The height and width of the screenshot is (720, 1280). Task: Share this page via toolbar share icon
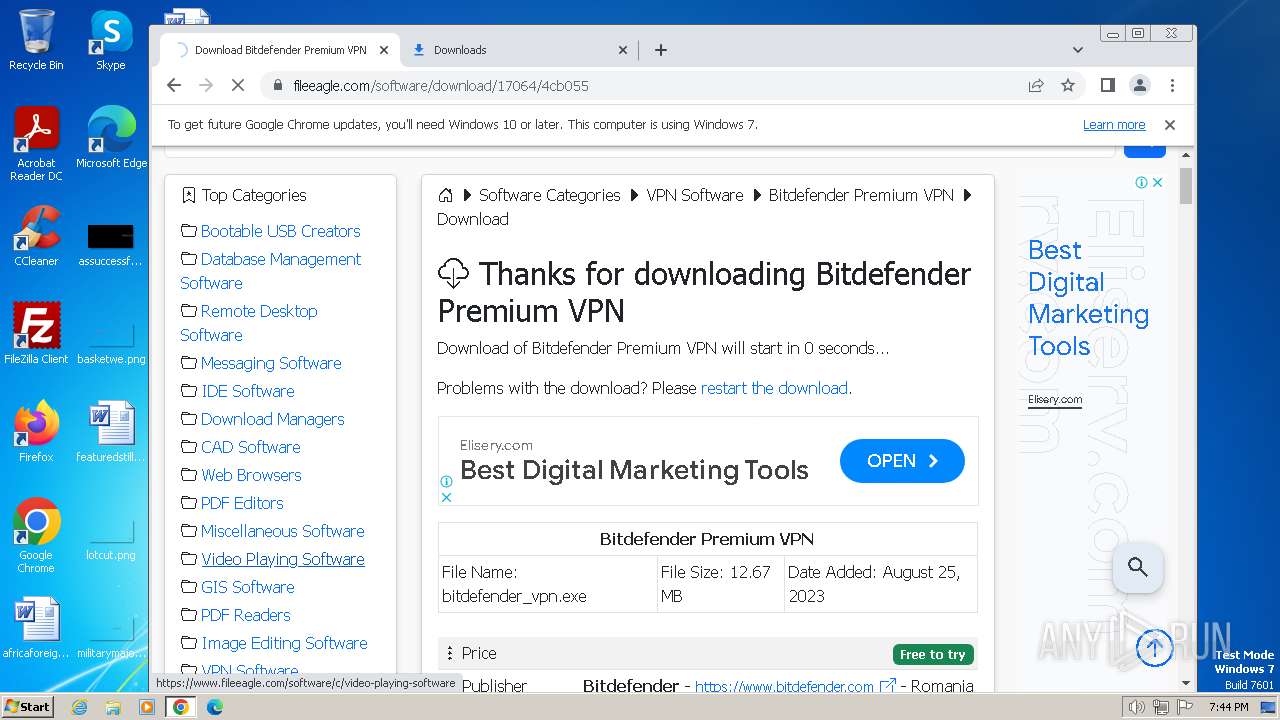click(x=1036, y=86)
